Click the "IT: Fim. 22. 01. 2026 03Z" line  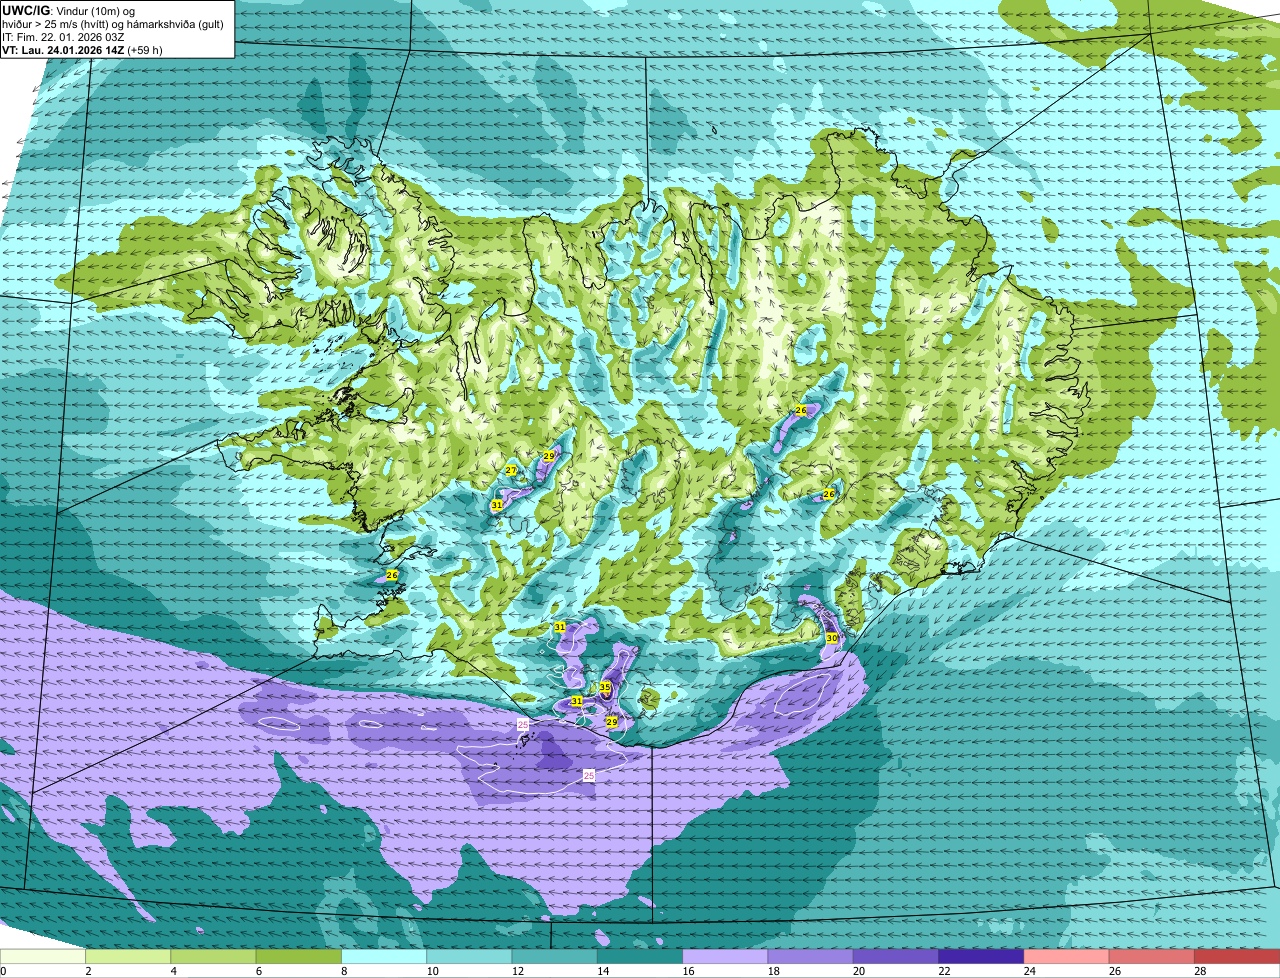[x=63, y=36]
